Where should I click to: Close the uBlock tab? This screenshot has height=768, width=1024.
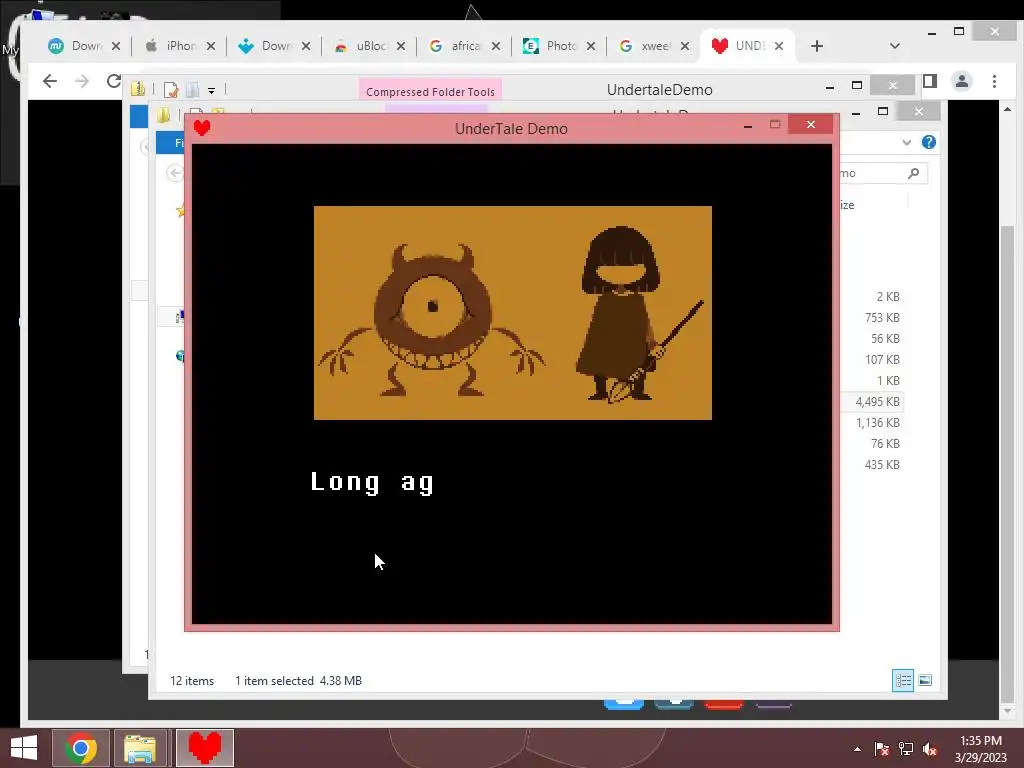click(400, 46)
